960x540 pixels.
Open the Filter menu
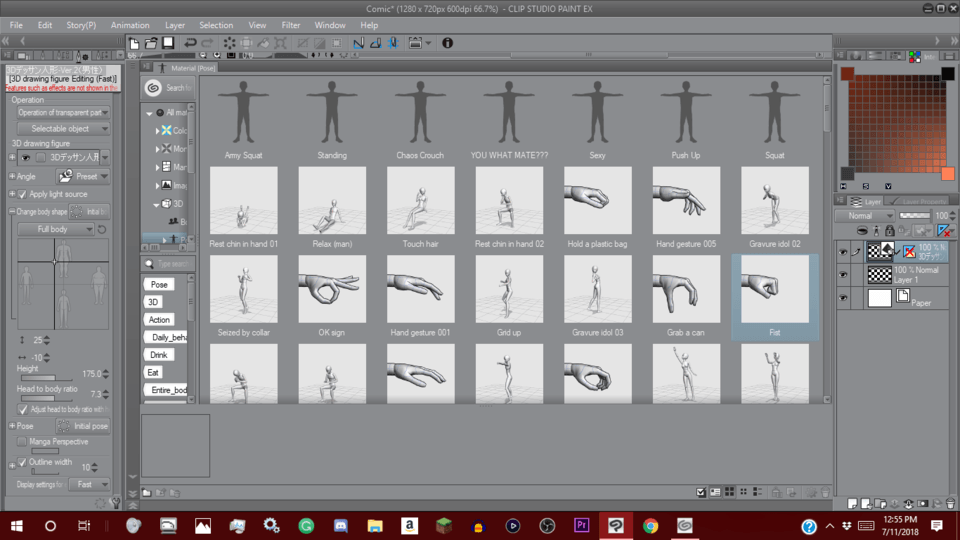click(x=290, y=25)
